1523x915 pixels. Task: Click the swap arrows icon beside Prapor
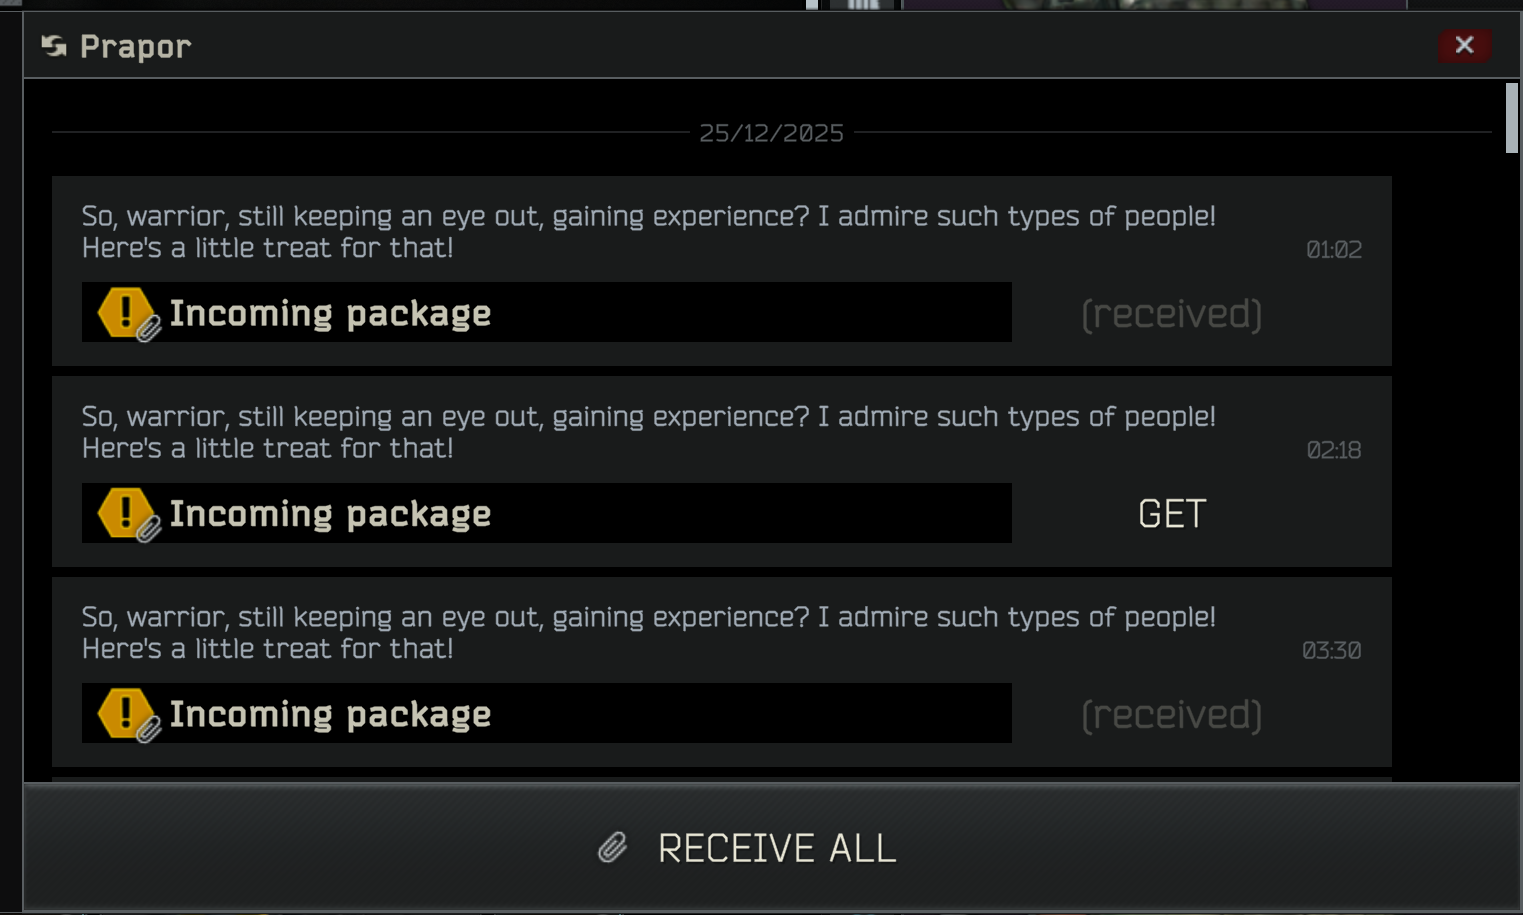[x=54, y=46]
